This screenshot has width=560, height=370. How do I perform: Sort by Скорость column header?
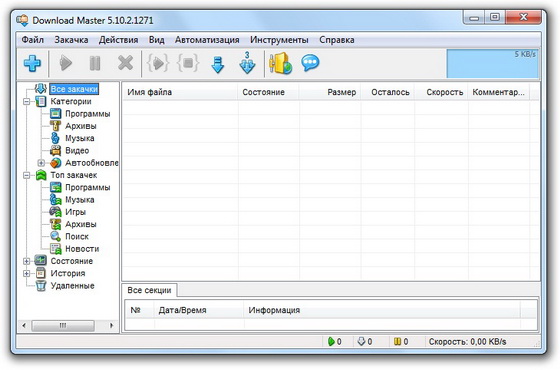(441, 92)
